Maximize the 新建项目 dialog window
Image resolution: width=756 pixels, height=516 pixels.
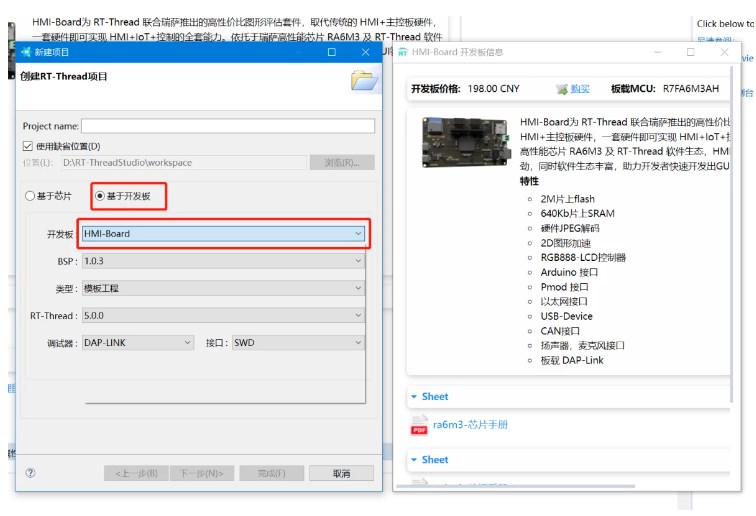[x=332, y=52]
